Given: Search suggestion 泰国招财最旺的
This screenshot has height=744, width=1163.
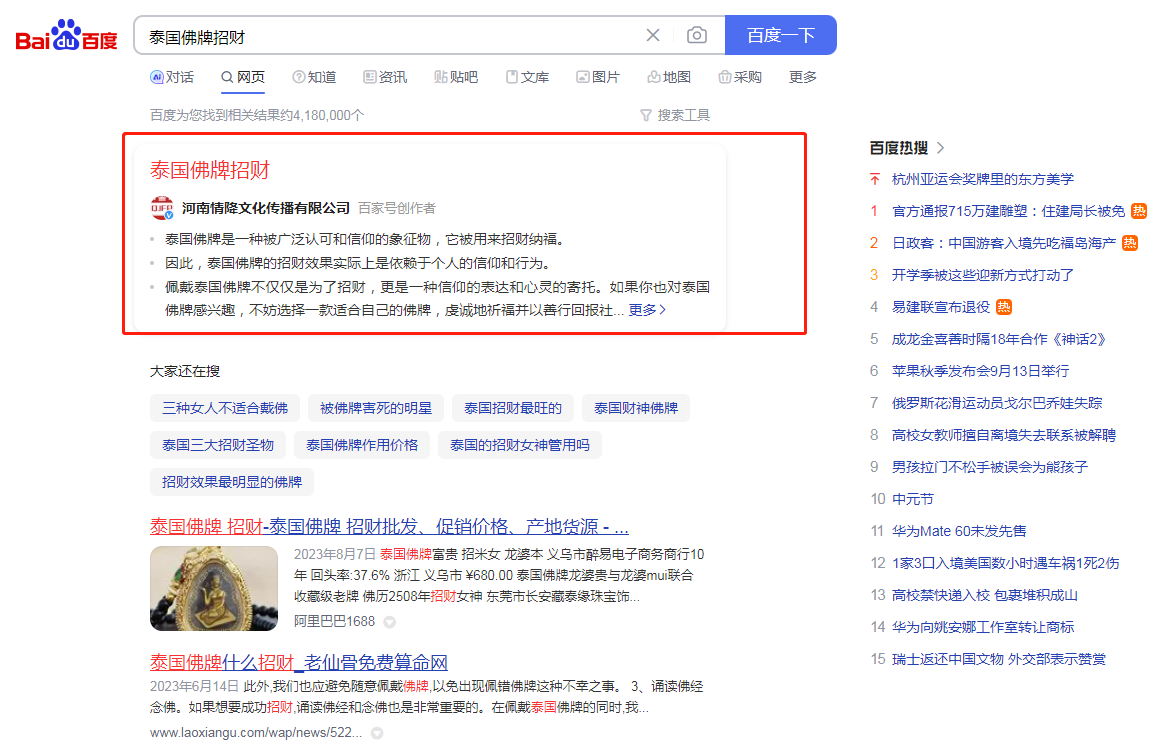Looking at the screenshot, I should pyautogui.click(x=513, y=408).
